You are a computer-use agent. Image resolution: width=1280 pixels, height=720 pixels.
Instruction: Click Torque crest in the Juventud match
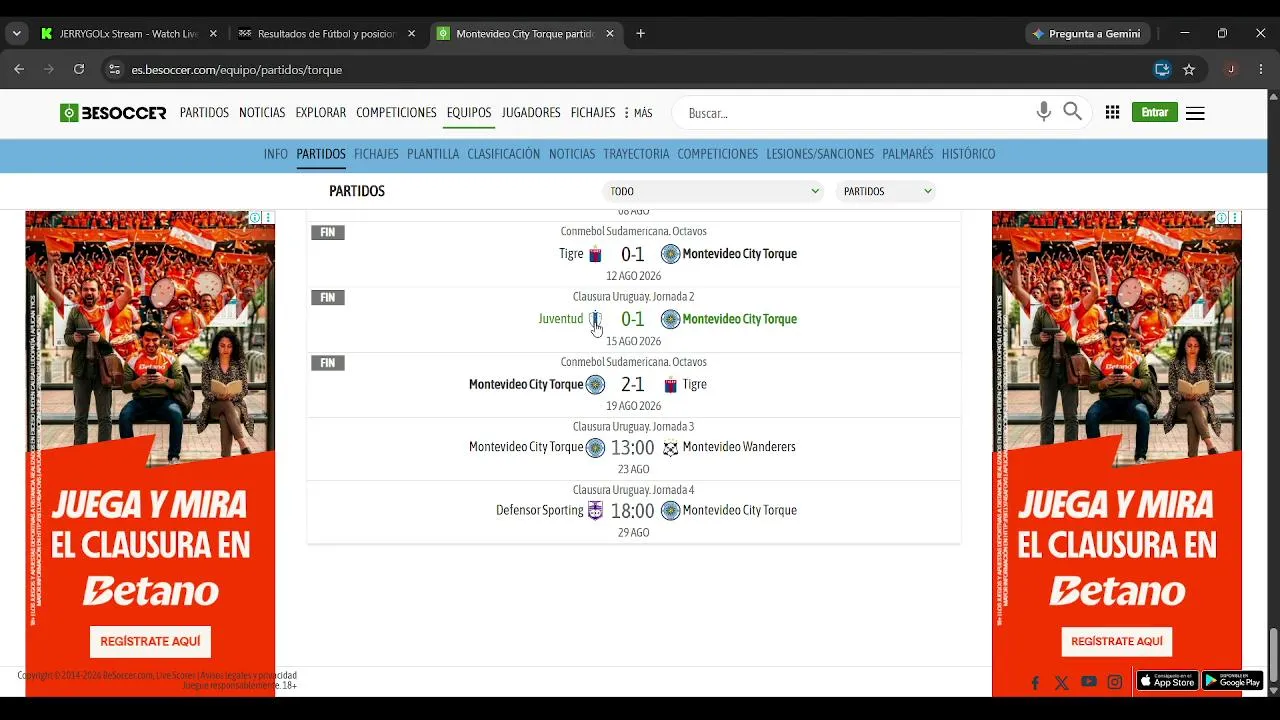671,319
